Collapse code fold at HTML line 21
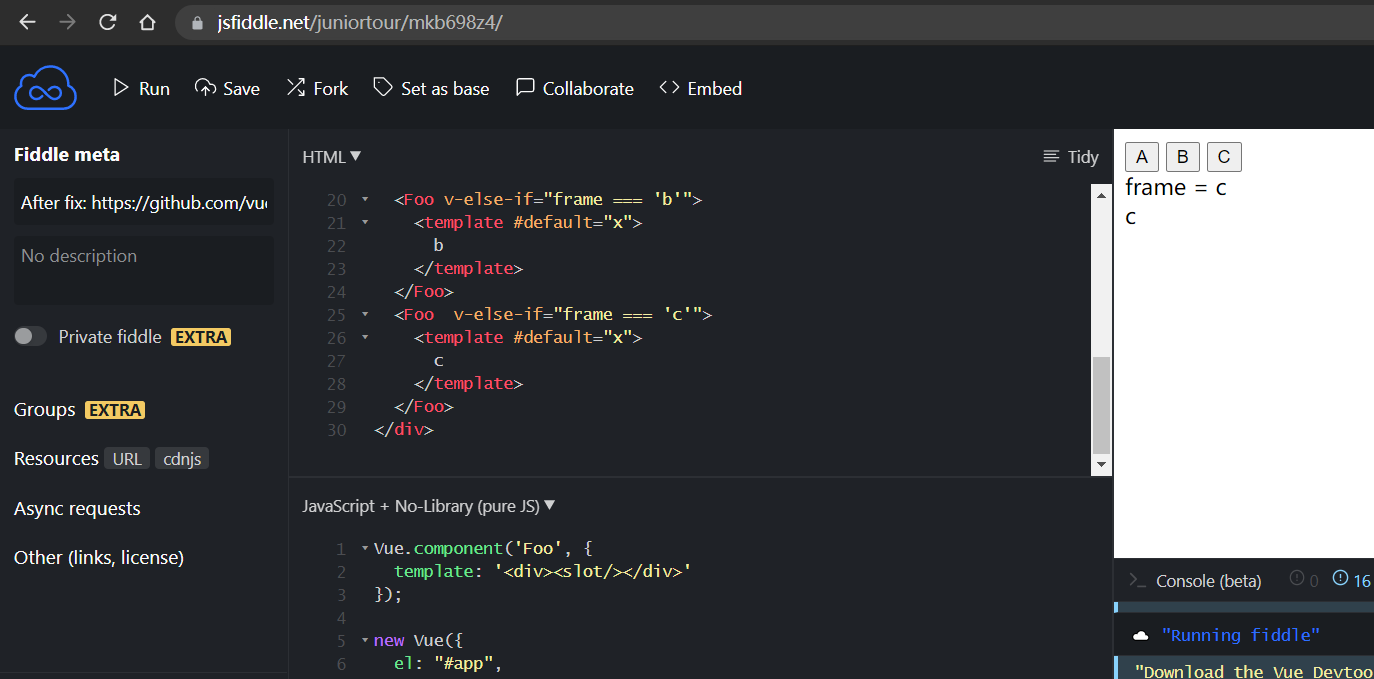The height and width of the screenshot is (679, 1374). [365, 223]
